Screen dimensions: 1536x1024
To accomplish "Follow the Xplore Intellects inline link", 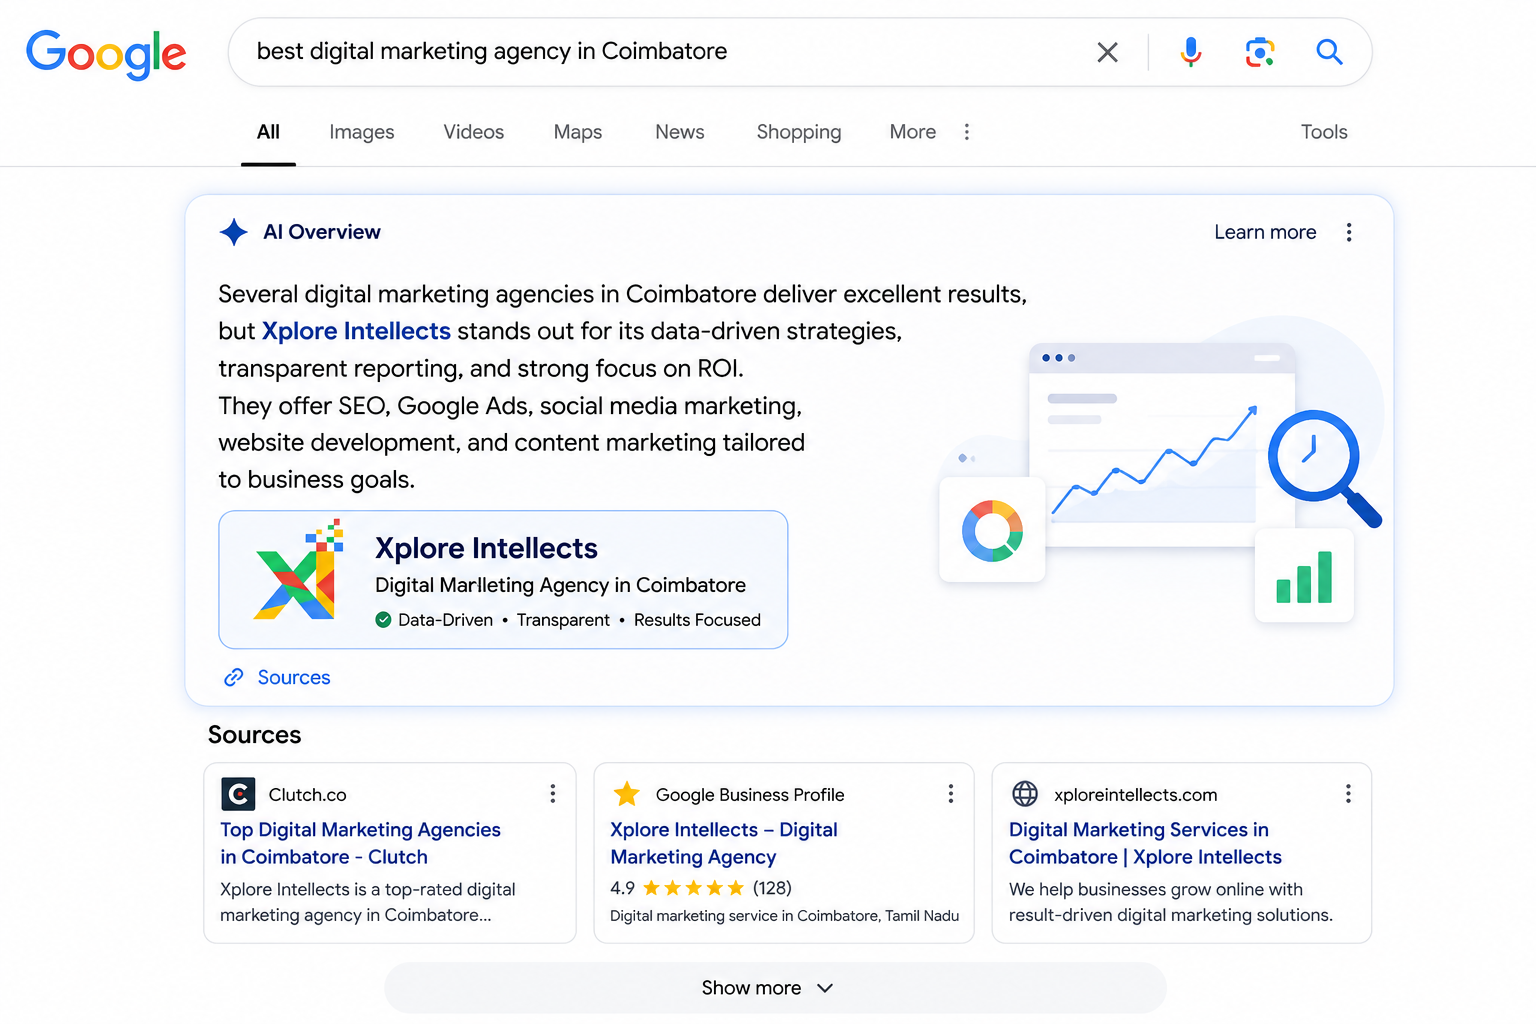I will tap(356, 331).
